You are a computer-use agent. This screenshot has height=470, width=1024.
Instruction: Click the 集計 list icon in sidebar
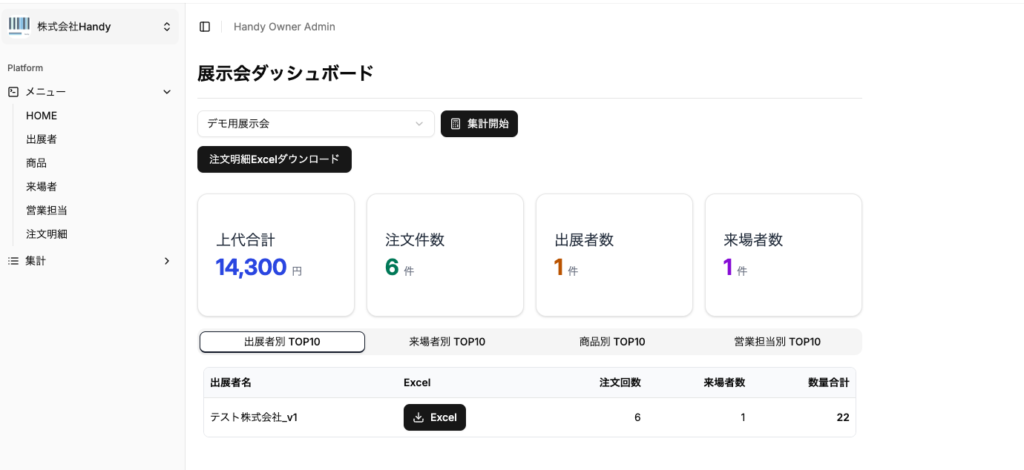(13, 261)
